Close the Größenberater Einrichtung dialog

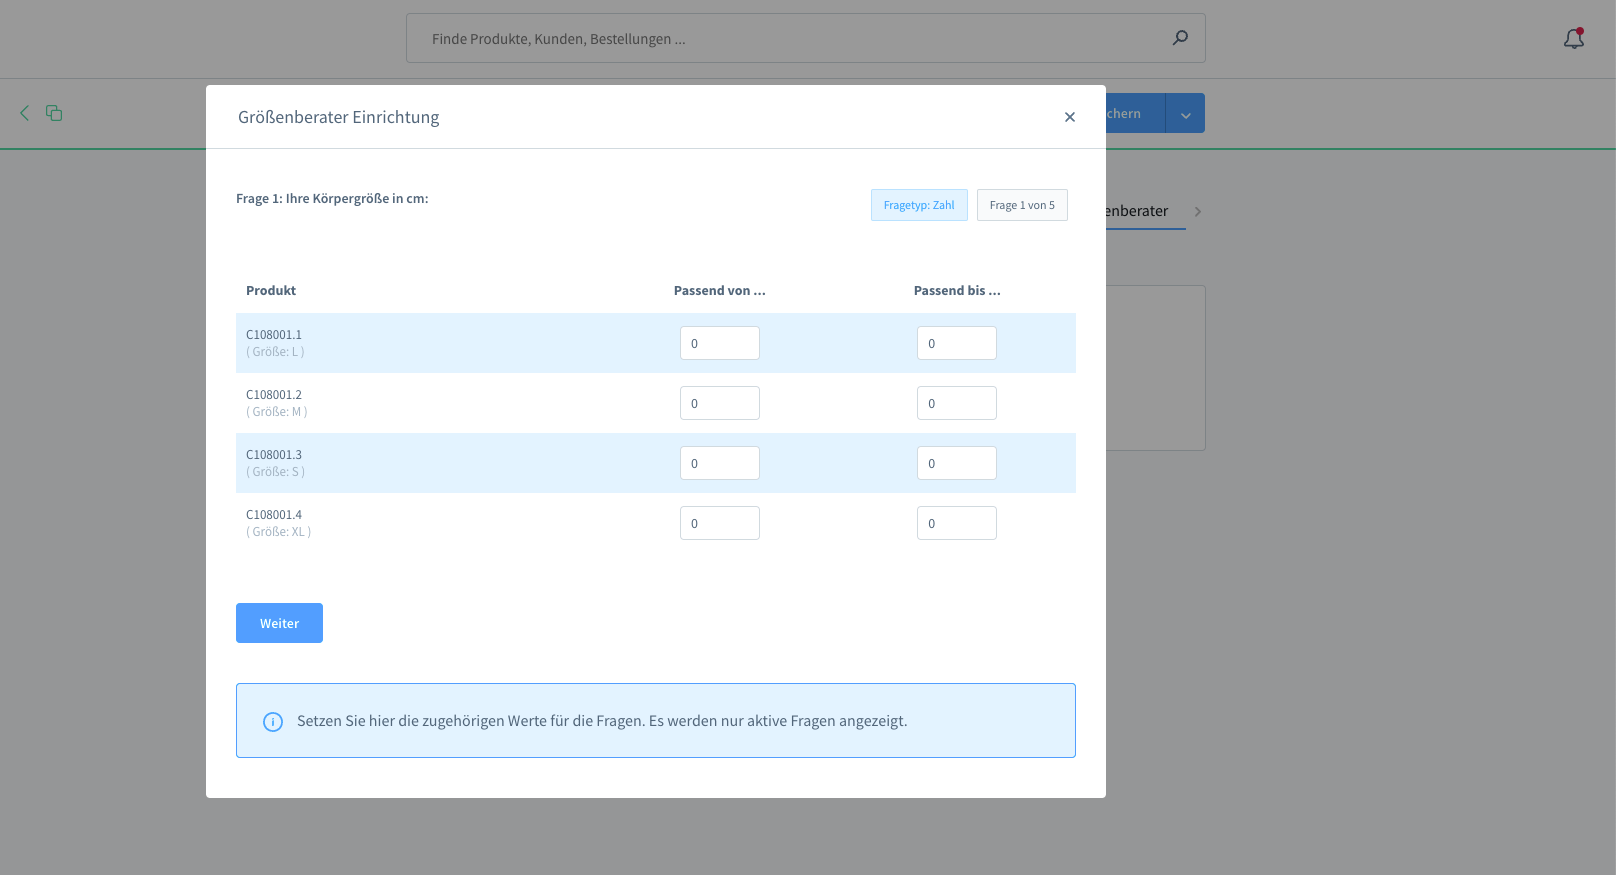(1070, 117)
